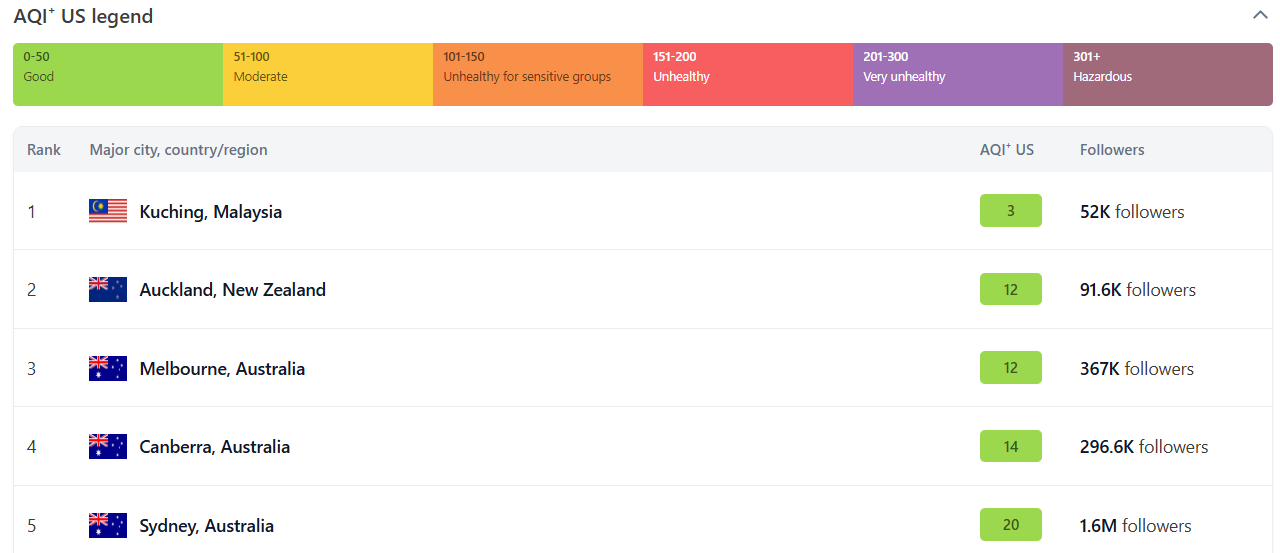Image resolution: width=1280 pixels, height=553 pixels.
Task: Click the yellow Moderate 51-100 legend swatch
Action: coord(328,74)
